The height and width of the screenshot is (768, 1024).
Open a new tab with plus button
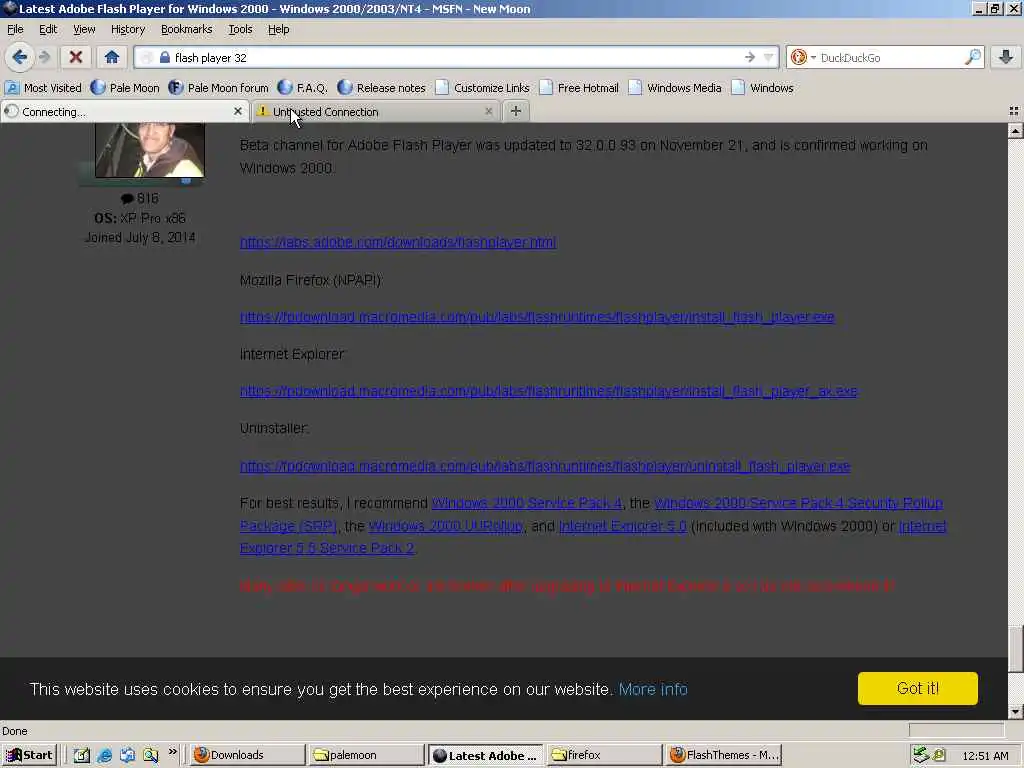(x=515, y=111)
